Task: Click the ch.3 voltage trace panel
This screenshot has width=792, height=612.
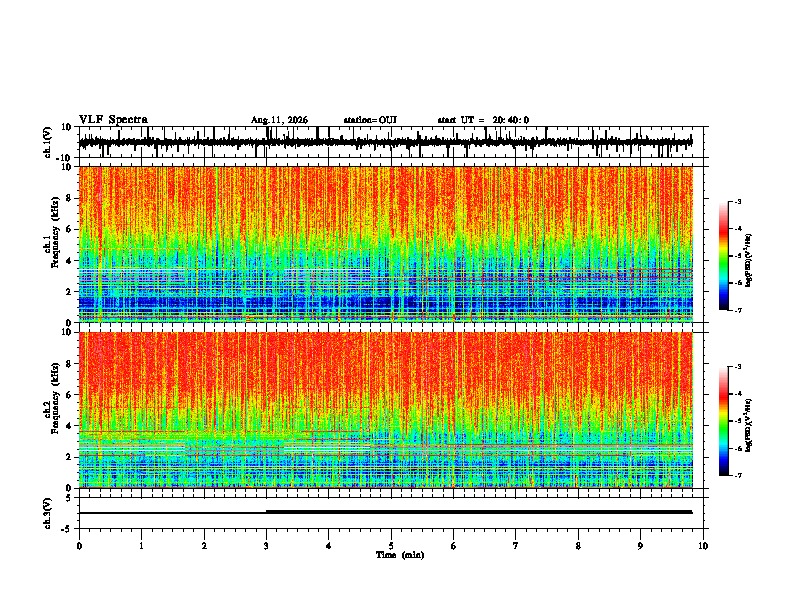Action: tap(391, 513)
